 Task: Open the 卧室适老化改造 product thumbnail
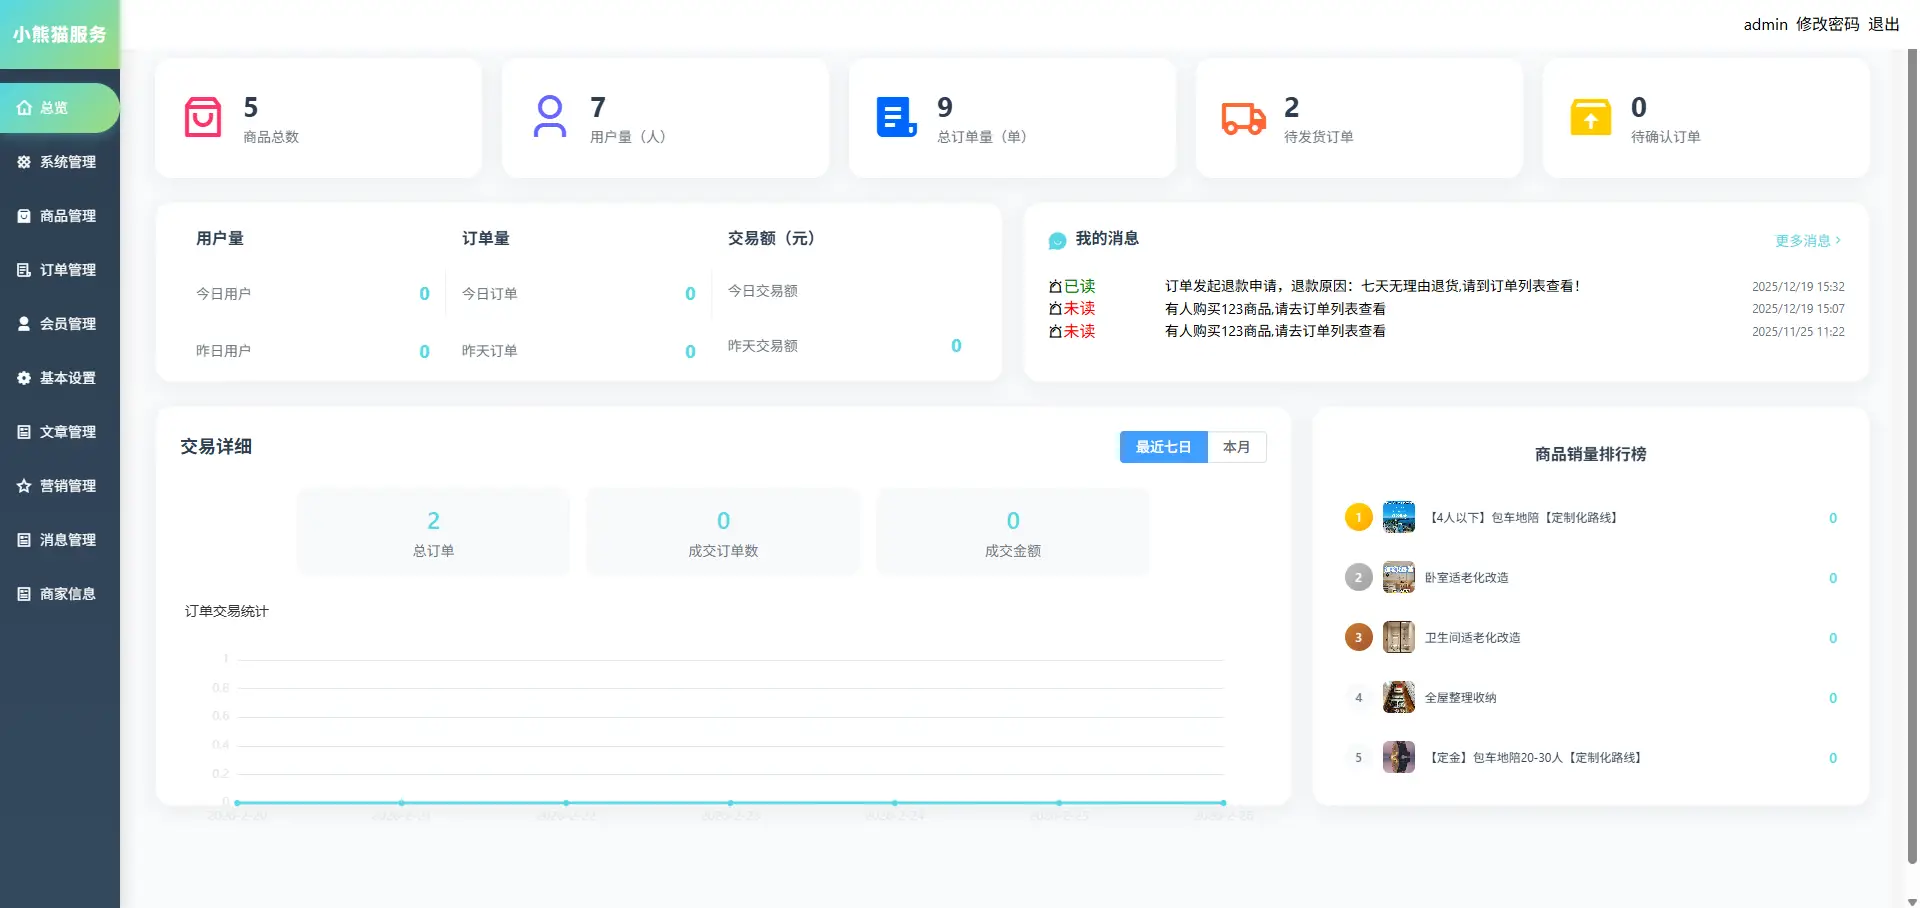click(1398, 577)
